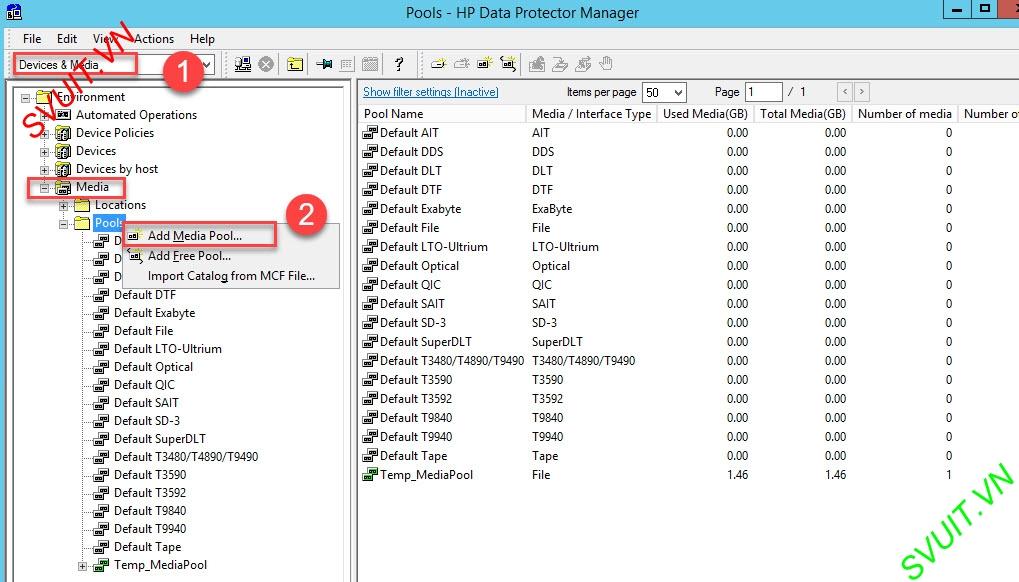Click the application icon in title bar
This screenshot has height=582, width=1019.
[x=13, y=12]
